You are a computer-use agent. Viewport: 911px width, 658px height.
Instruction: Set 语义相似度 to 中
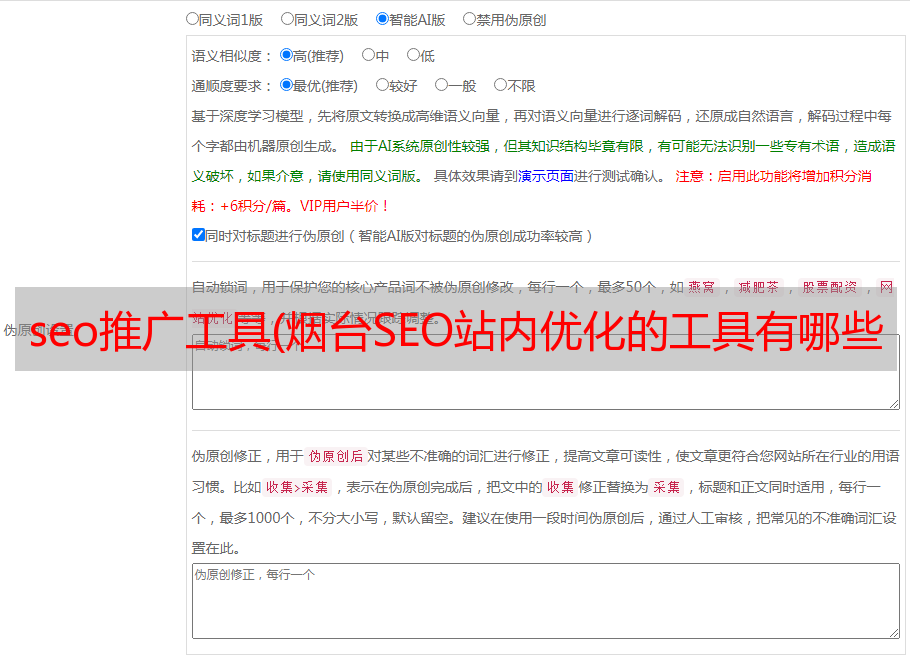tap(368, 55)
